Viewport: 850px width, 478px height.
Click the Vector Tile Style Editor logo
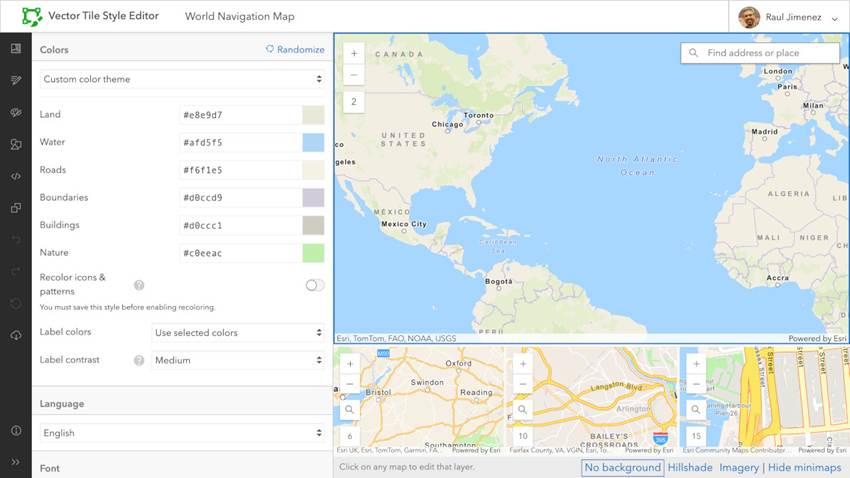32,16
